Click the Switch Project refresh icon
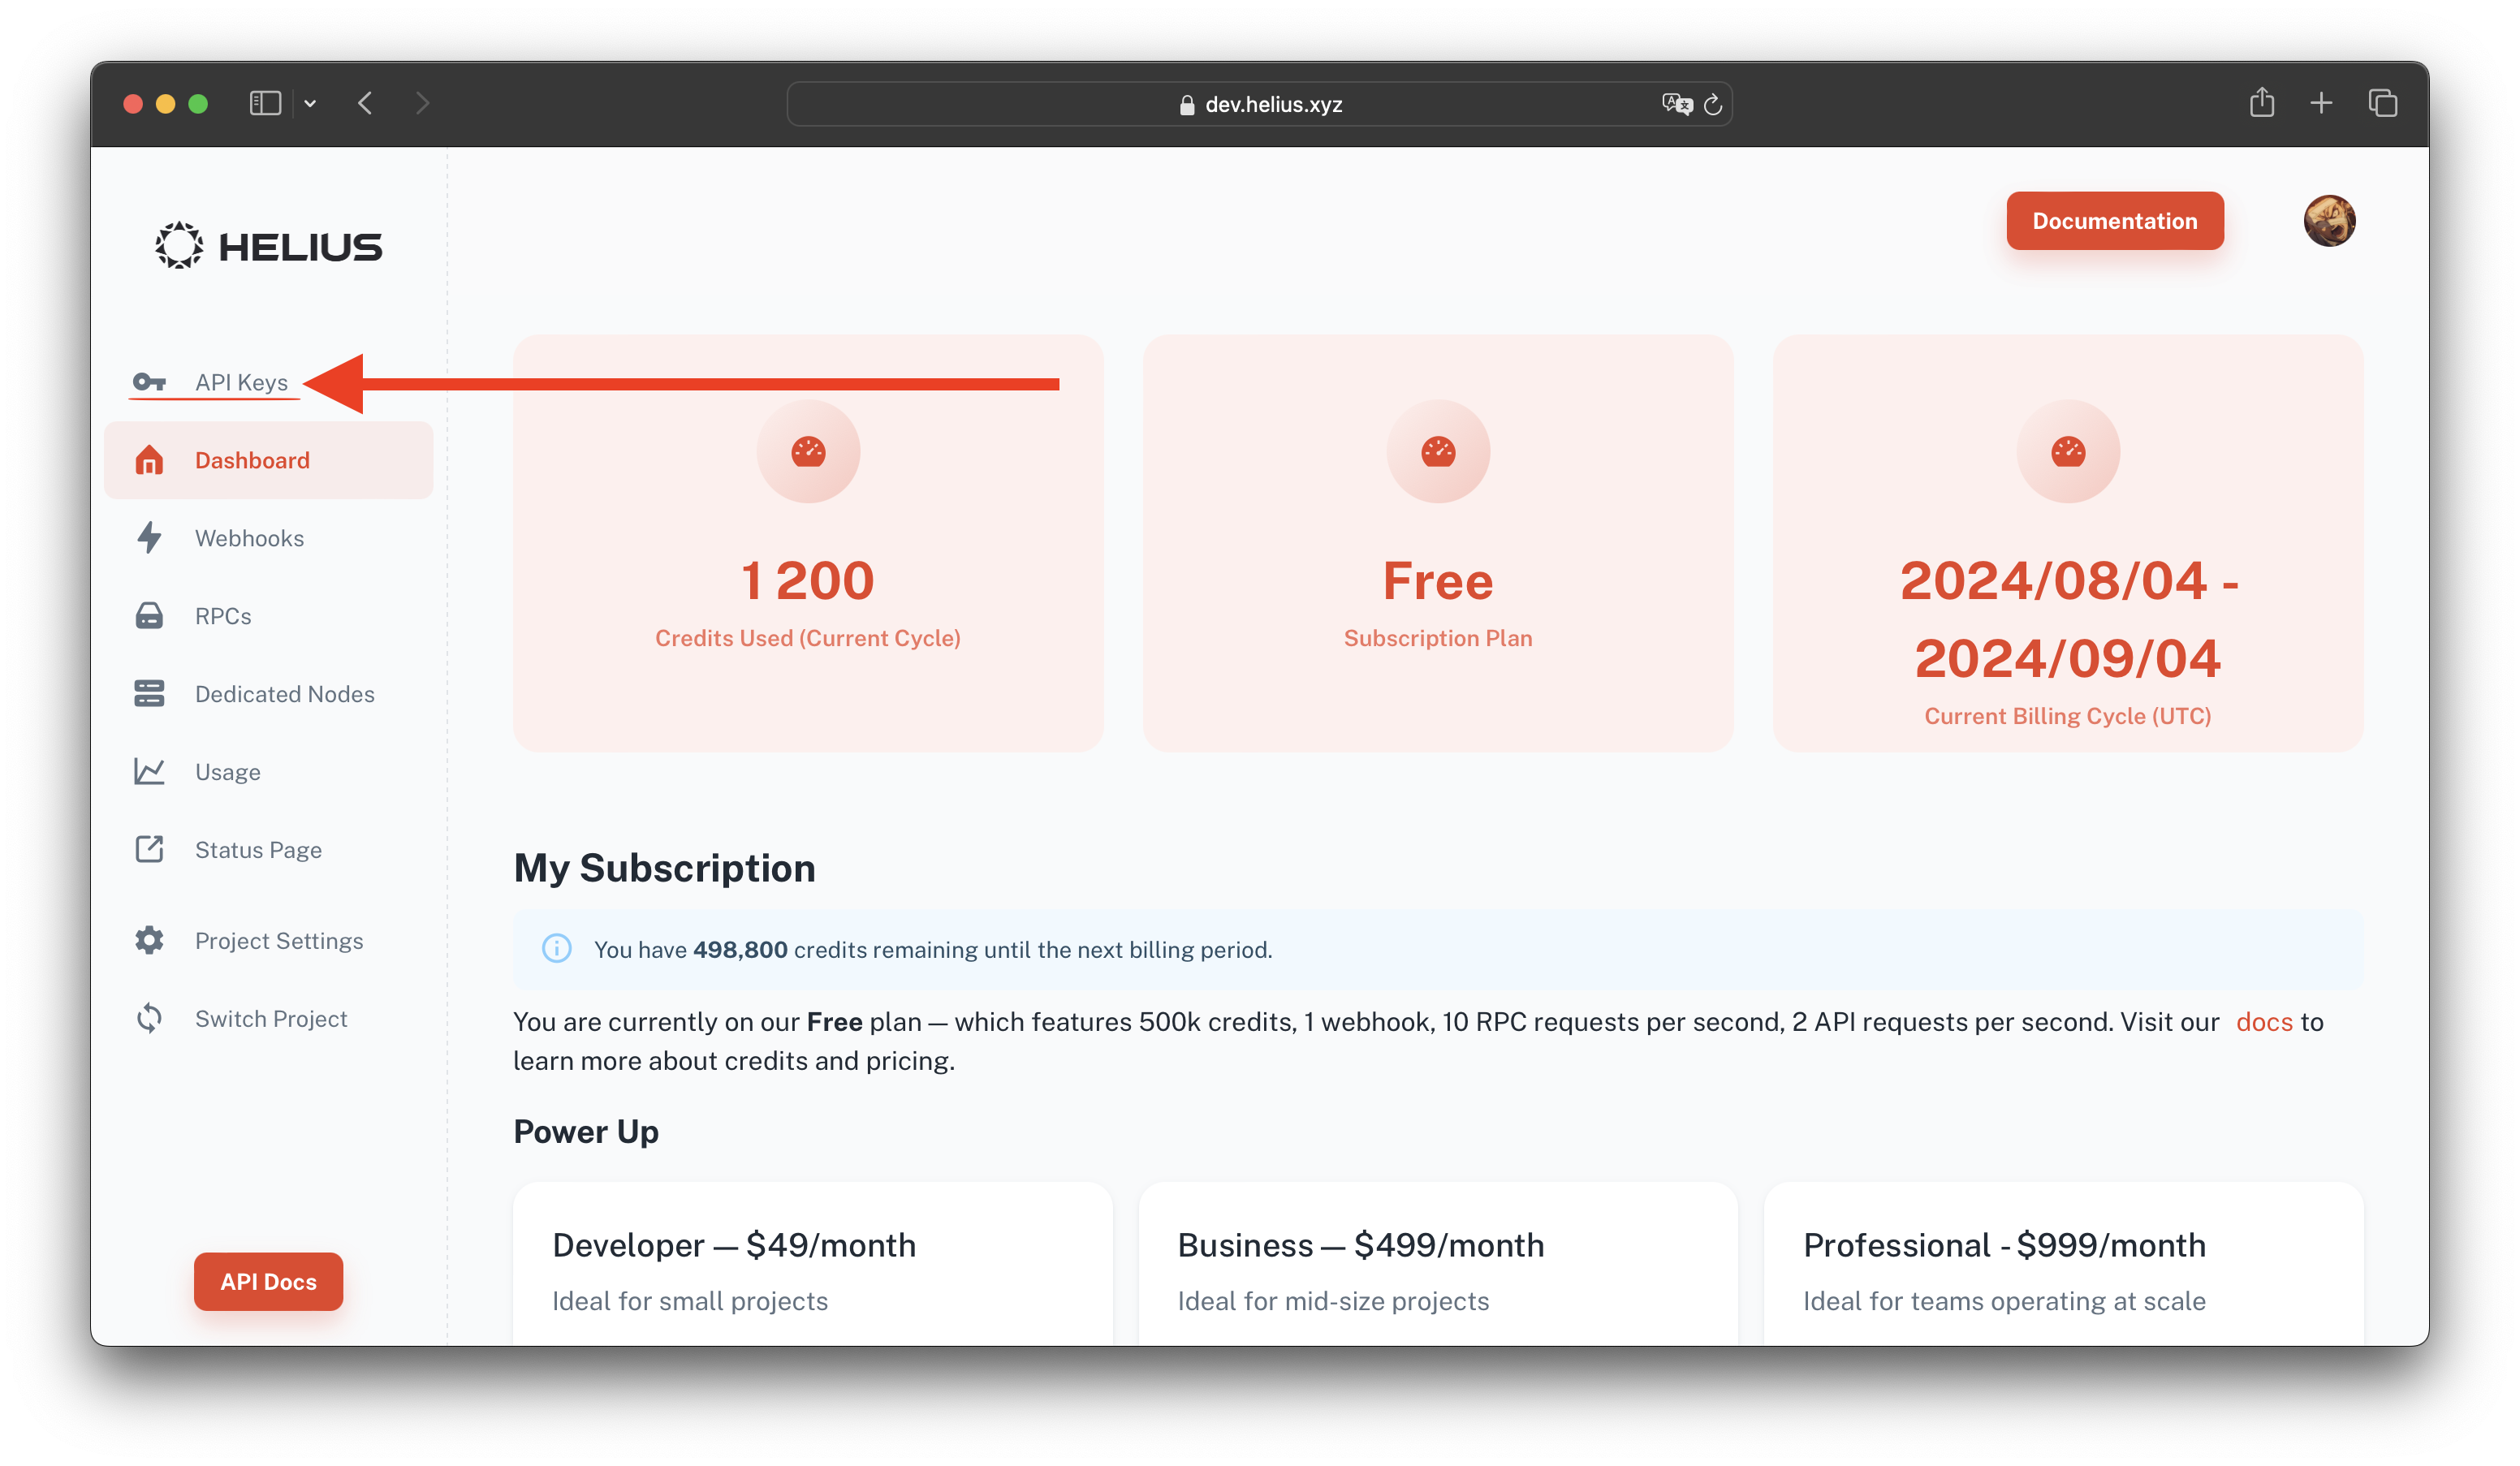The width and height of the screenshot is (2520, 1466). [149, 1019]
